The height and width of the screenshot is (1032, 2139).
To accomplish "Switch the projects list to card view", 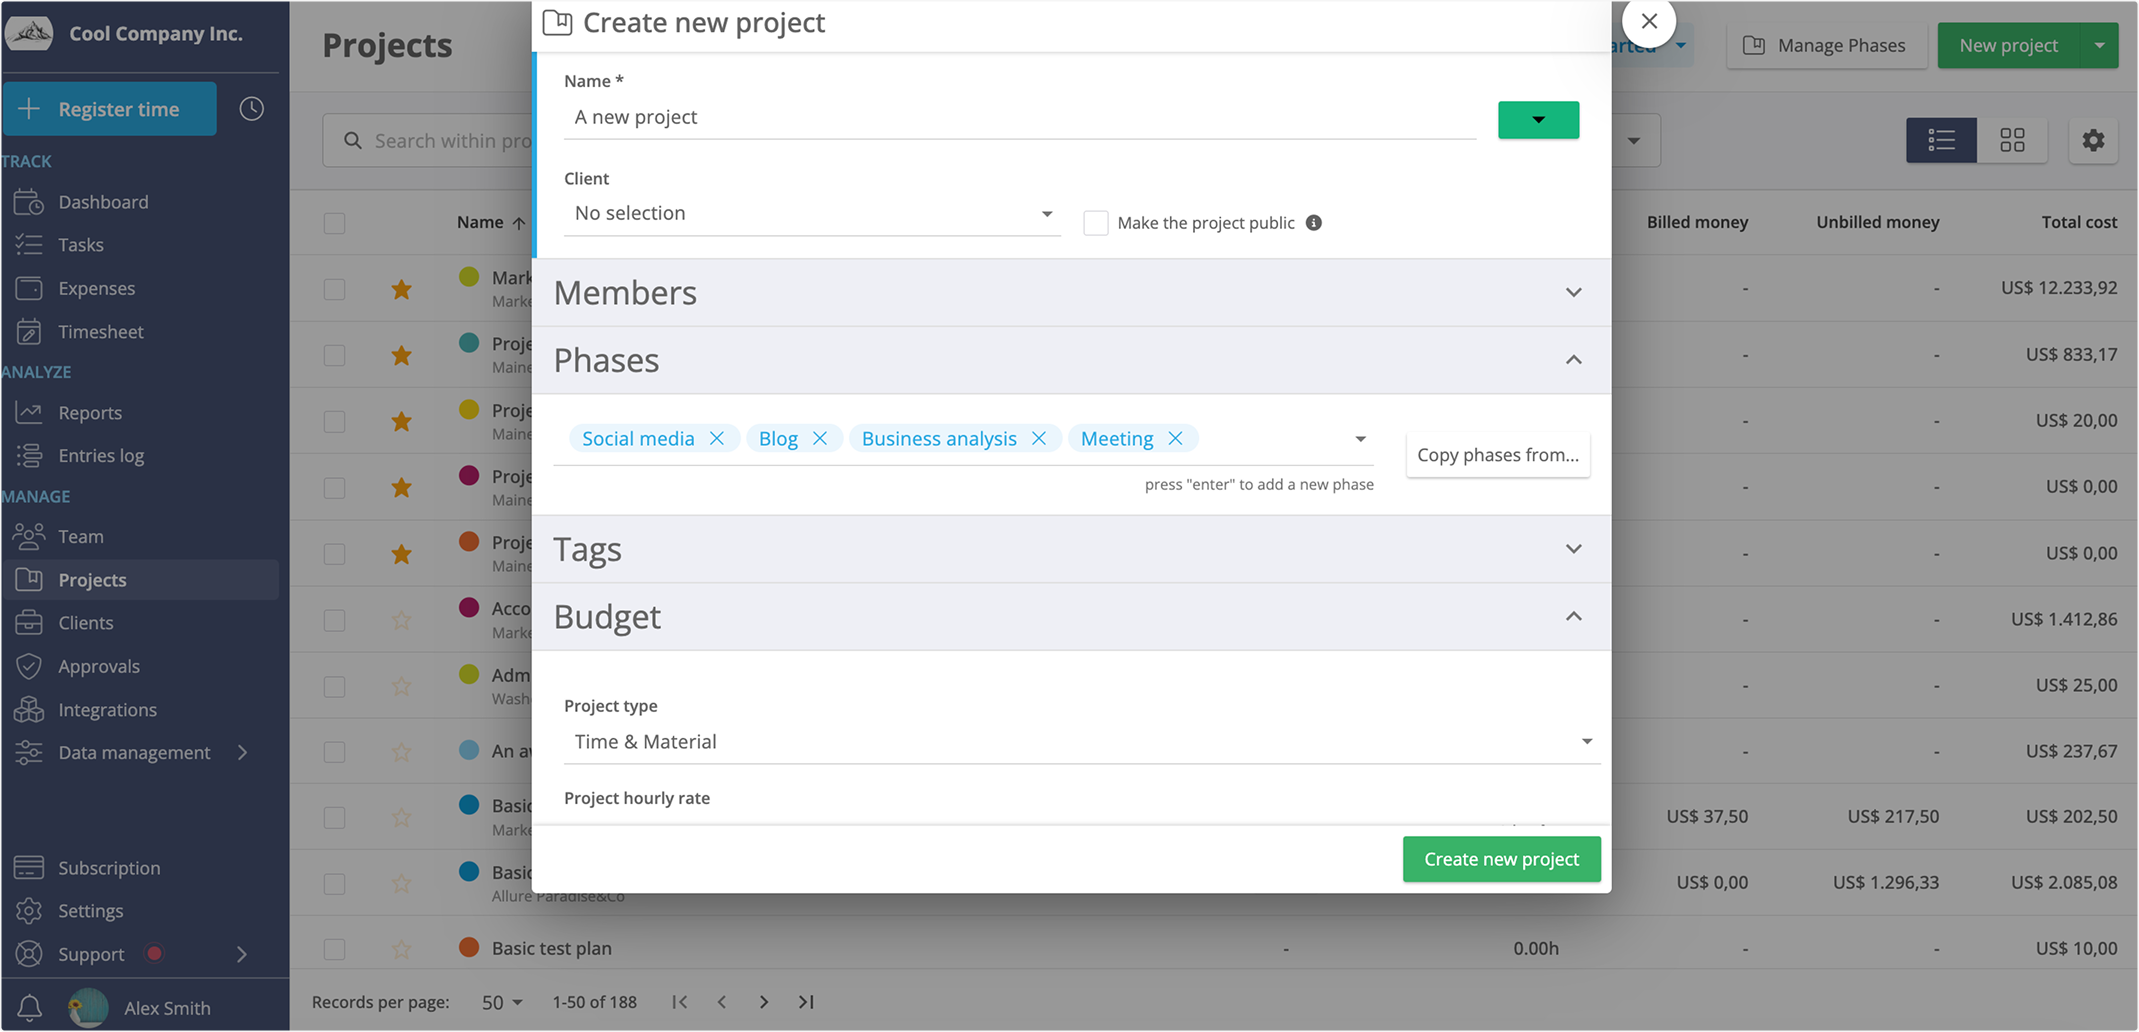I will [2012, 140].
